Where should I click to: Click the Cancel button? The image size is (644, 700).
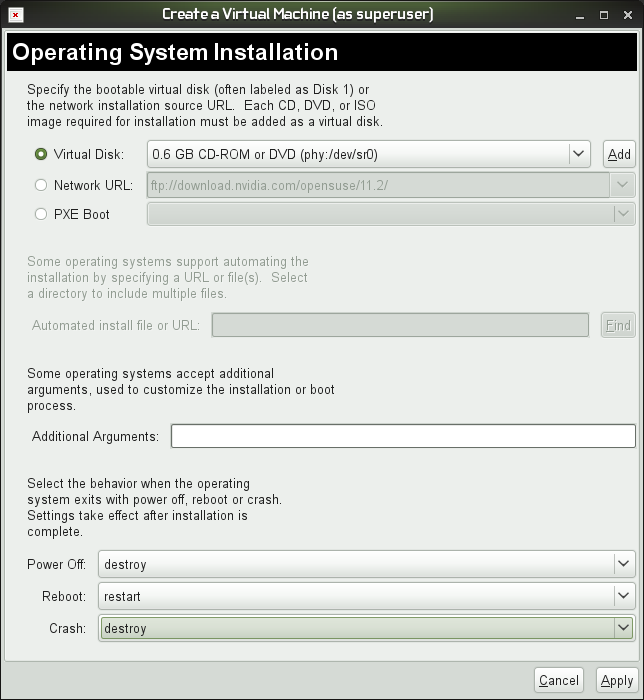558,680
